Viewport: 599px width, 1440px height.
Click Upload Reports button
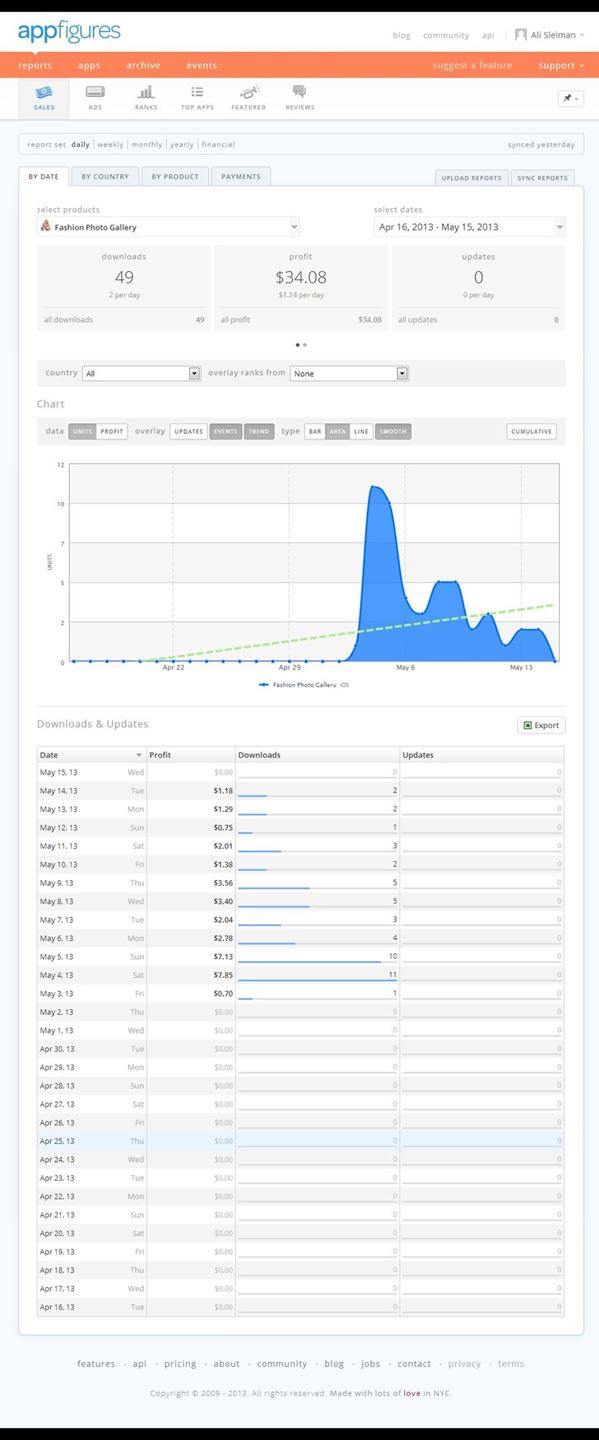click(472, 178)
